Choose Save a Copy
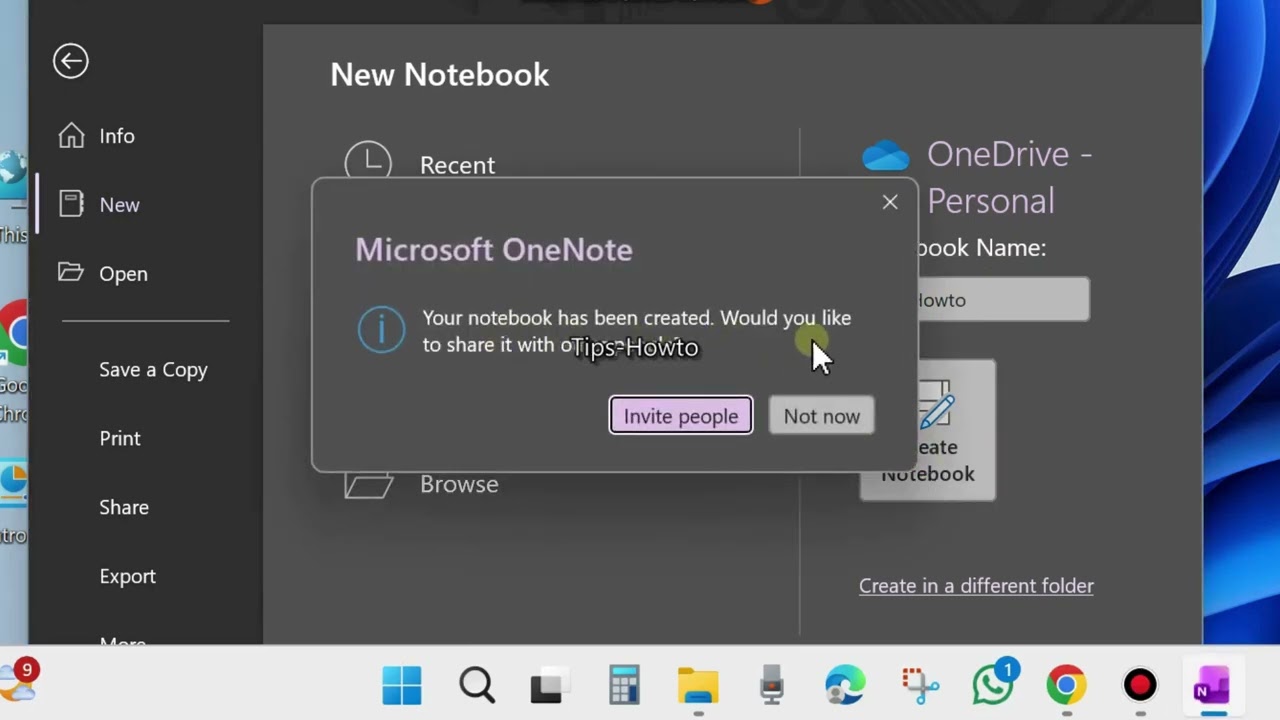 153,370
